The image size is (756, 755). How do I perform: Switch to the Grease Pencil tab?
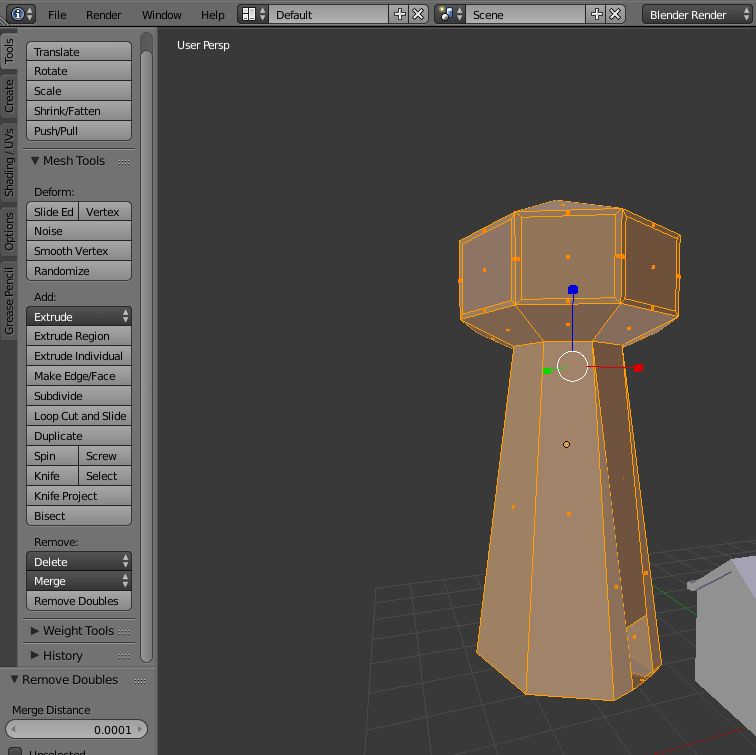point(9,301)
